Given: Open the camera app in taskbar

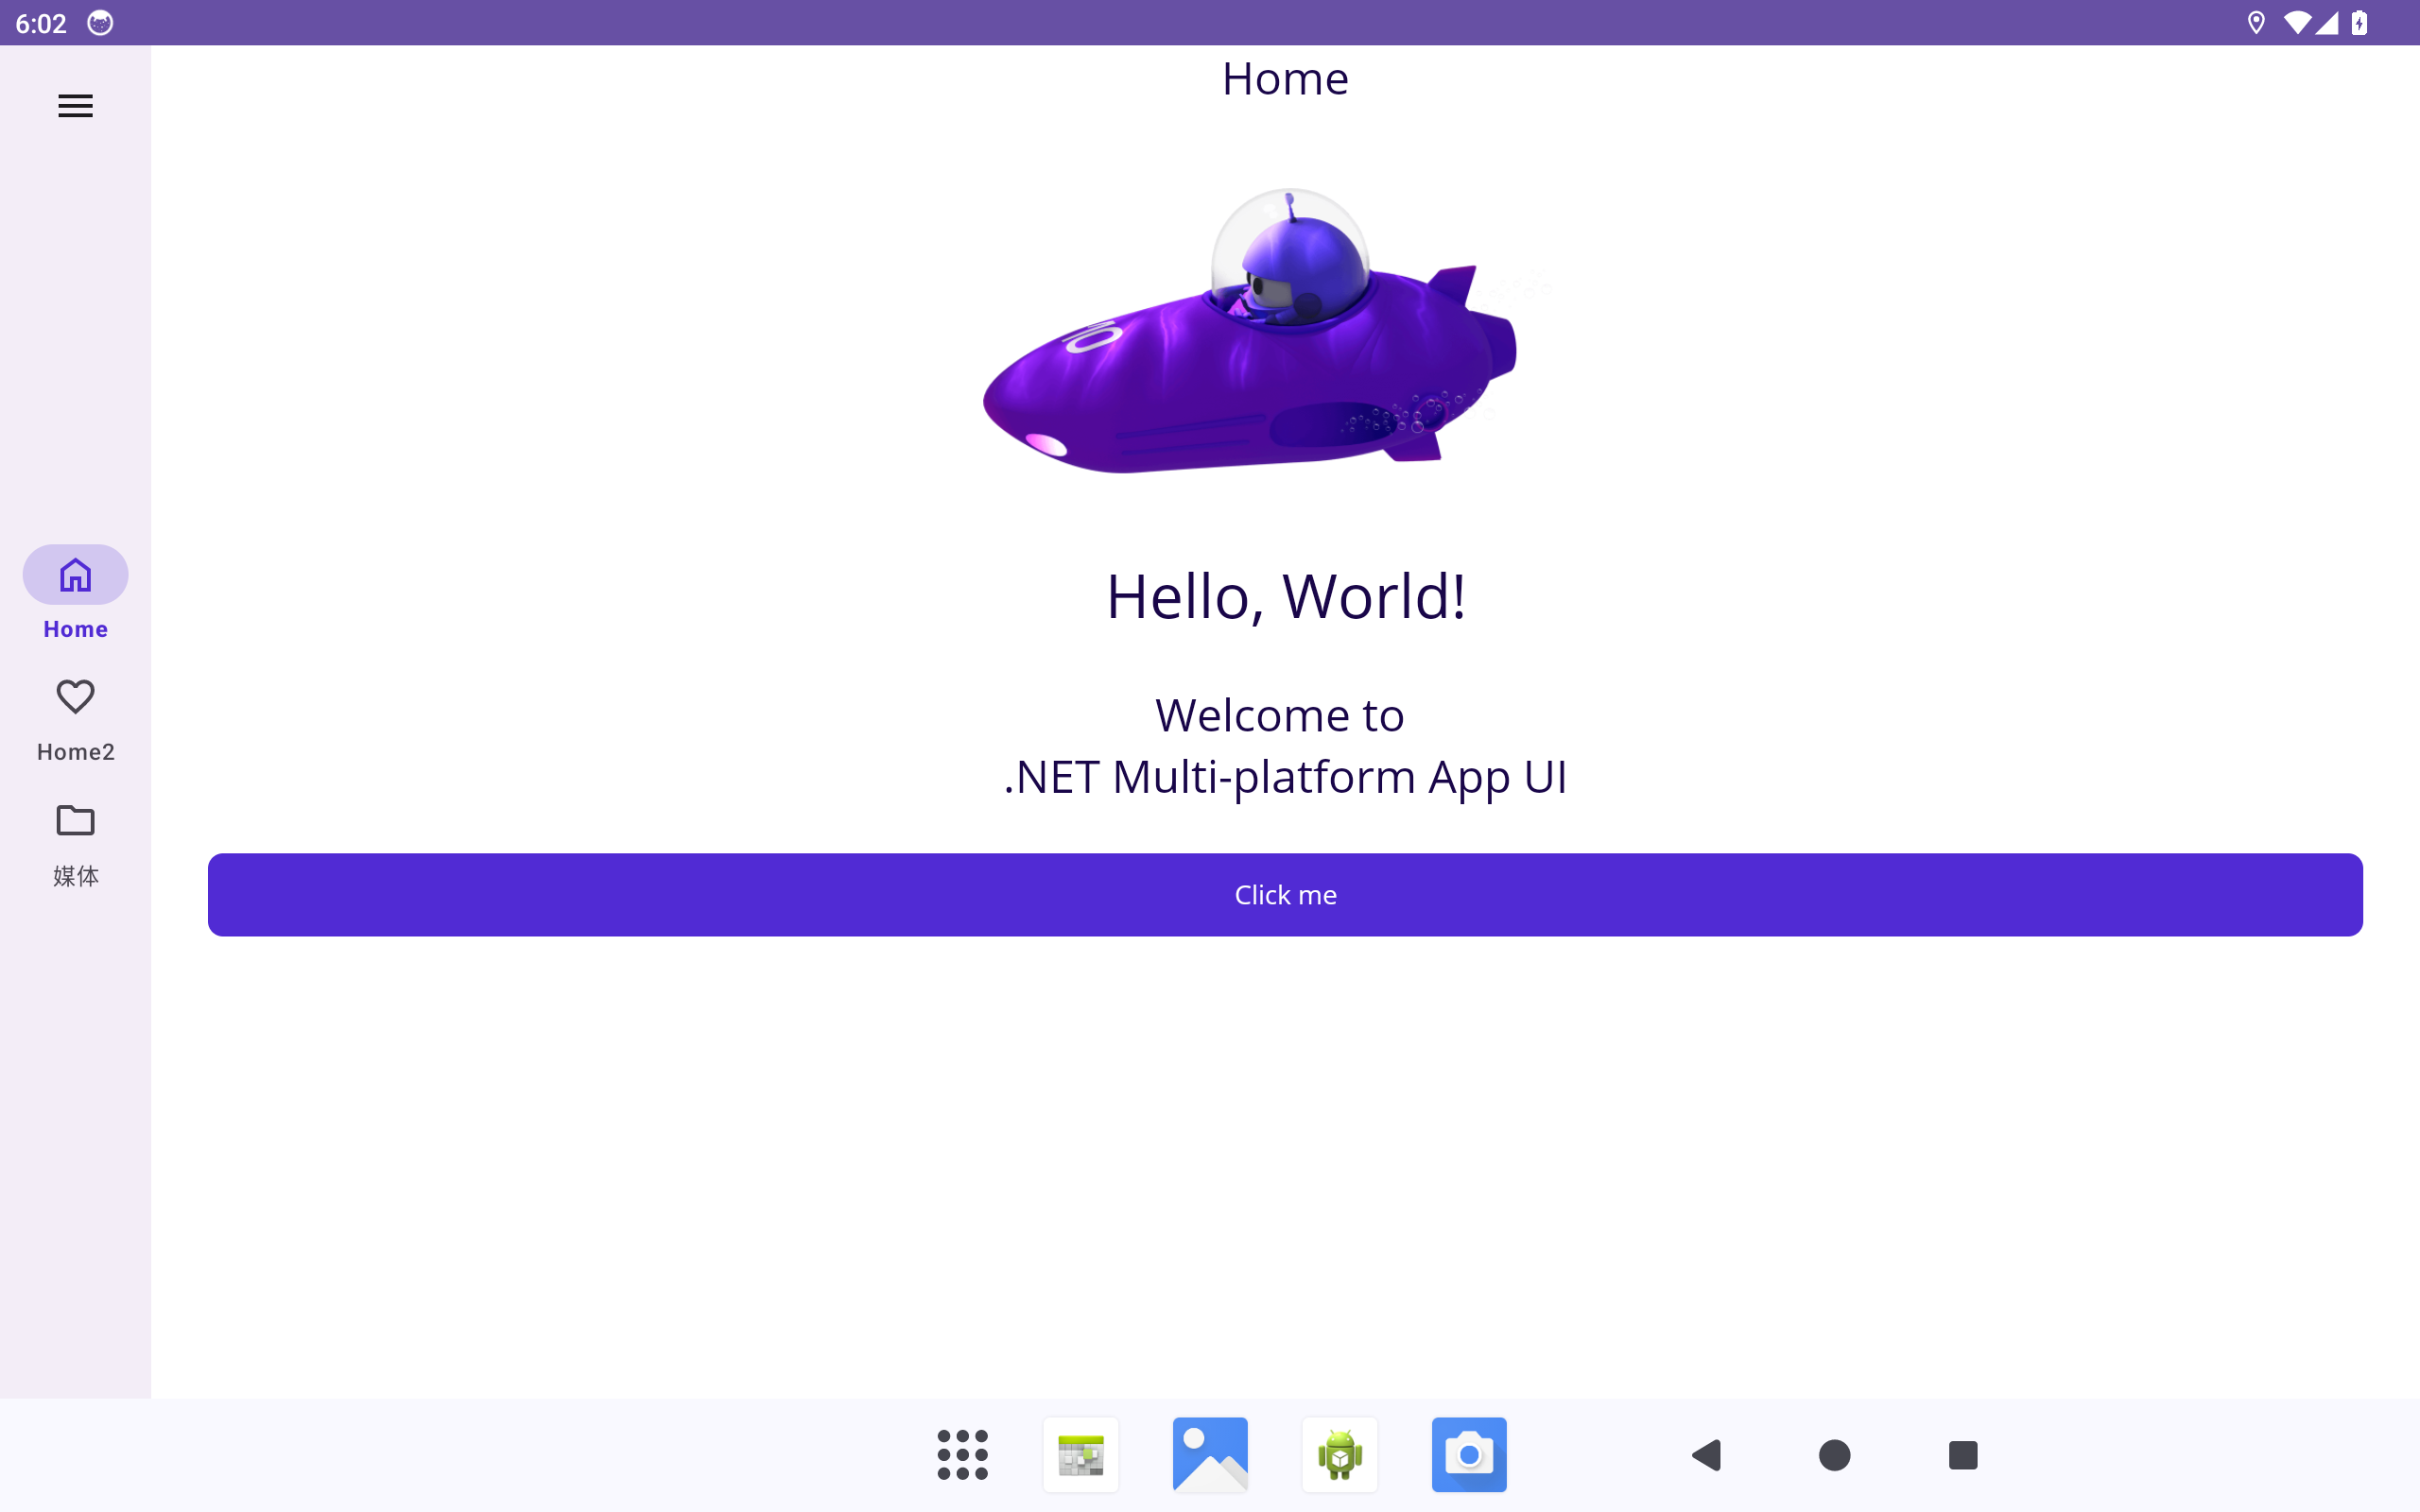Looking at the screenshot, I should point(1469,1455).
